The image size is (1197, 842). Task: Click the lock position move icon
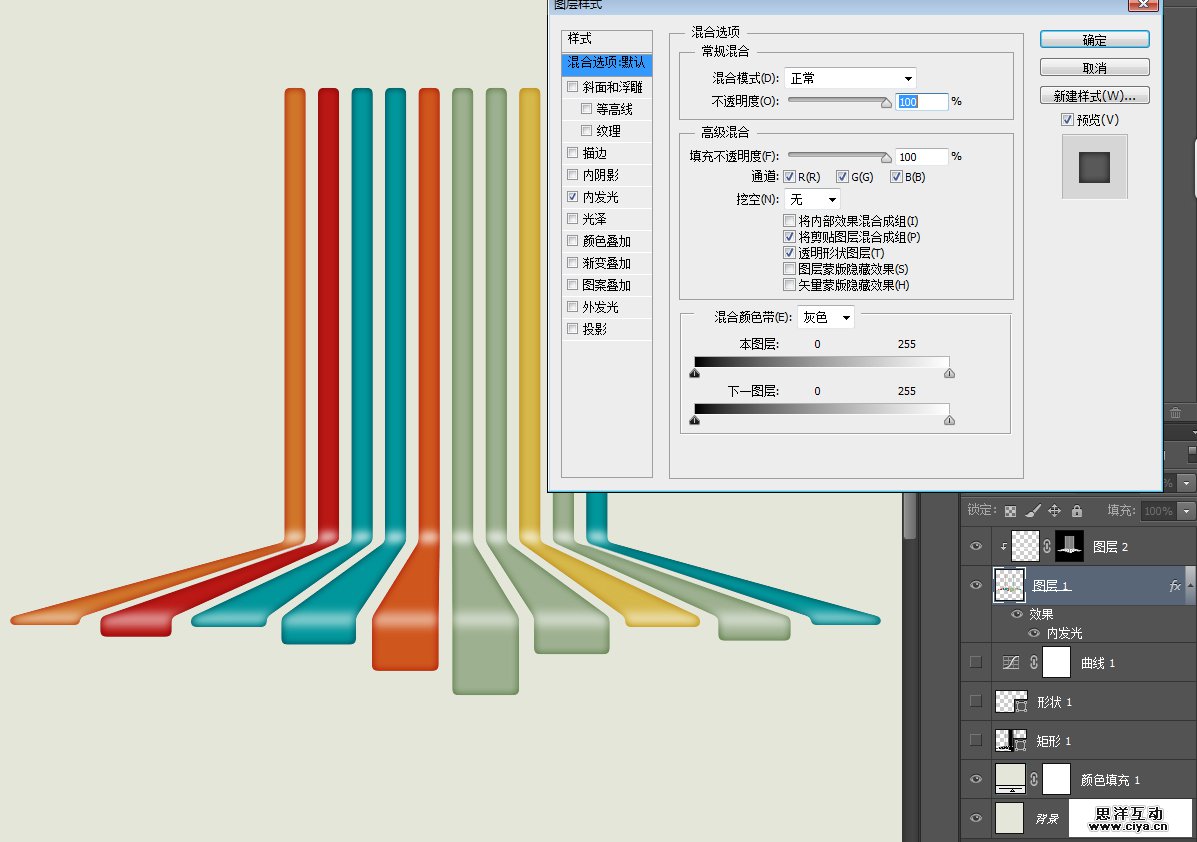coord(1055,510)
